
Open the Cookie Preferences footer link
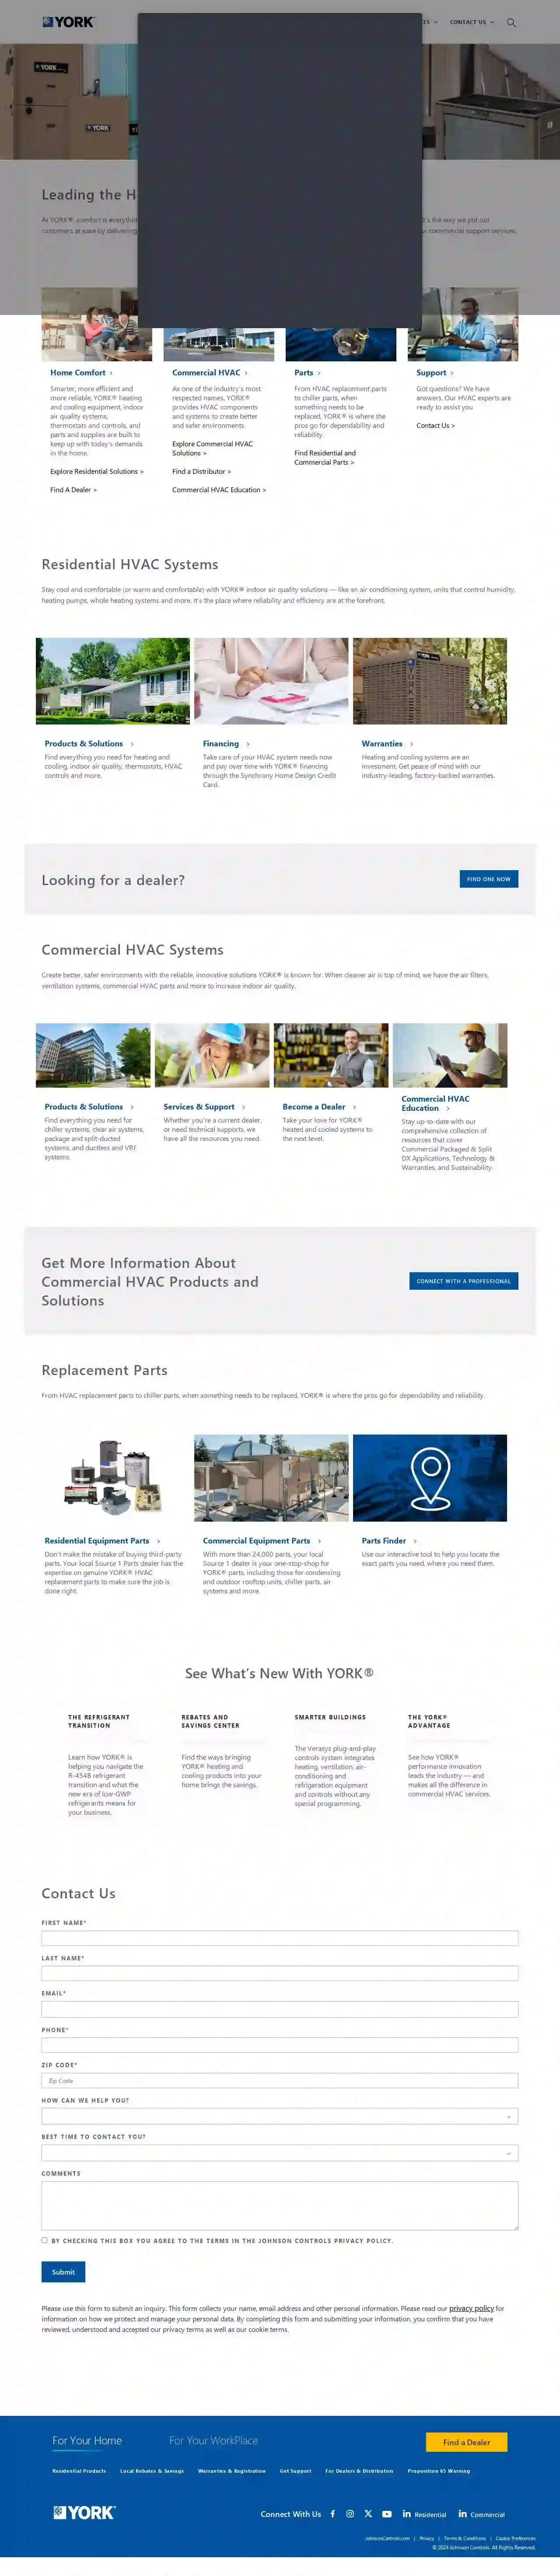pos(516,2538)
